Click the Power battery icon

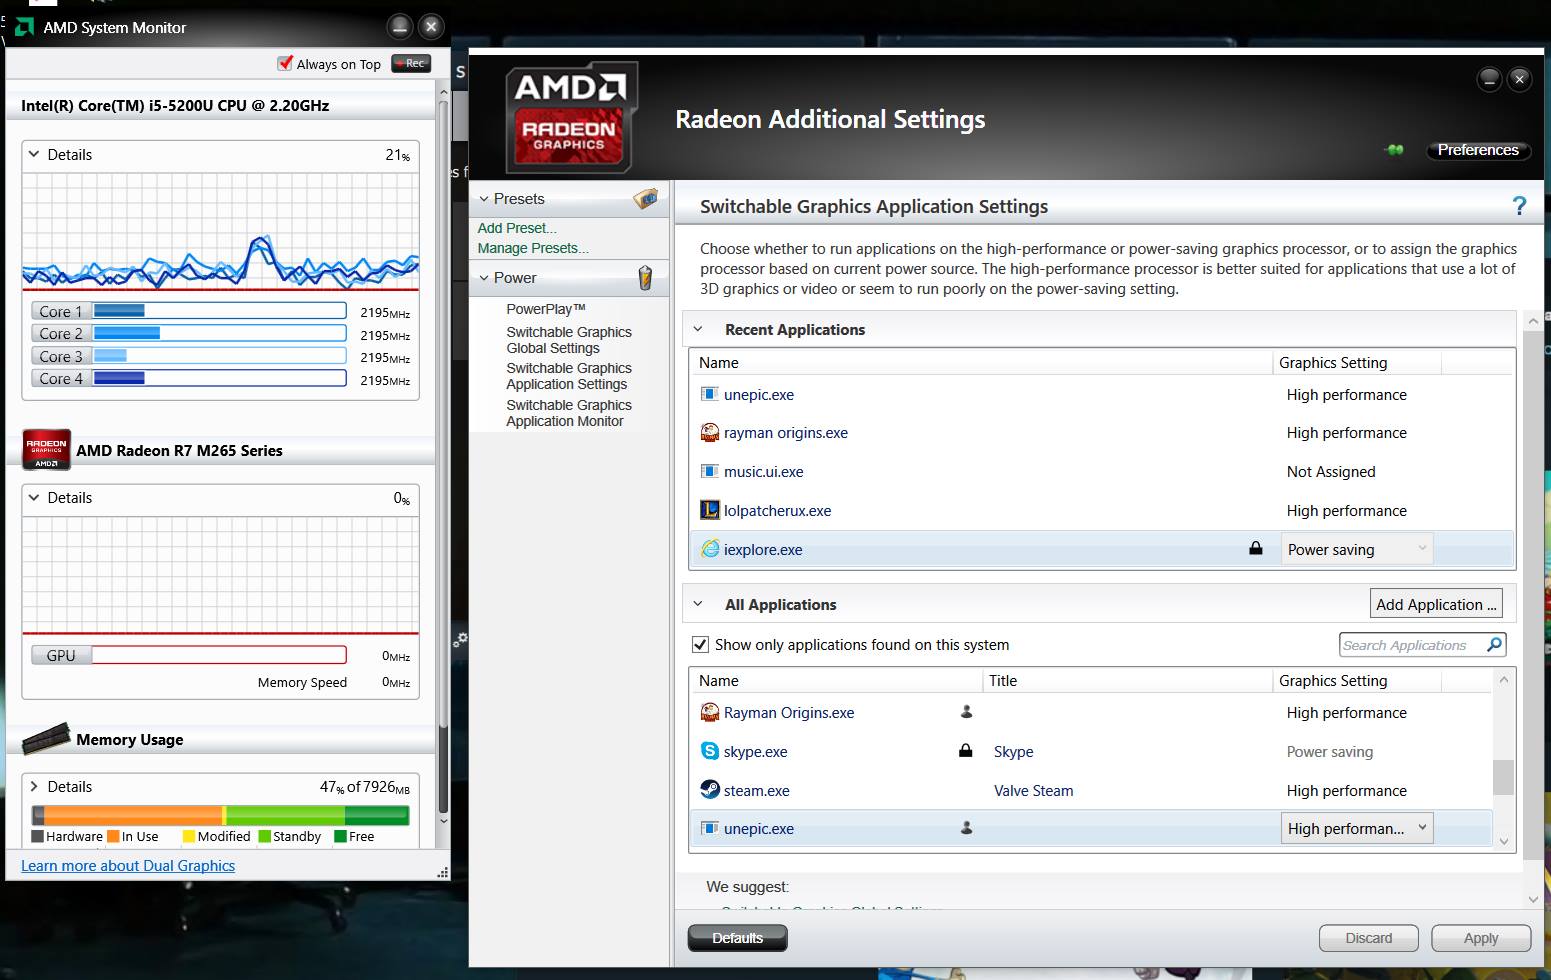point(645,277)
